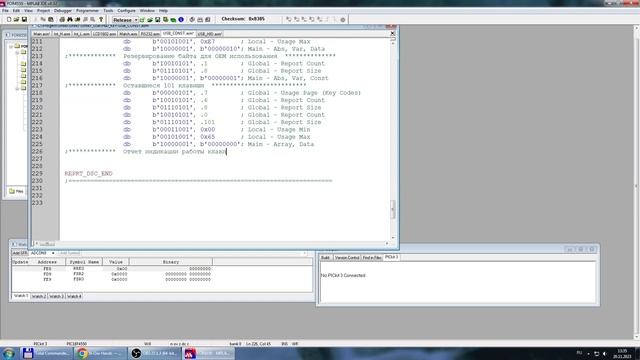Open the Total Commander taskbar item
Viewport: 640px width, 360px height.
click(x=46, y=353)
